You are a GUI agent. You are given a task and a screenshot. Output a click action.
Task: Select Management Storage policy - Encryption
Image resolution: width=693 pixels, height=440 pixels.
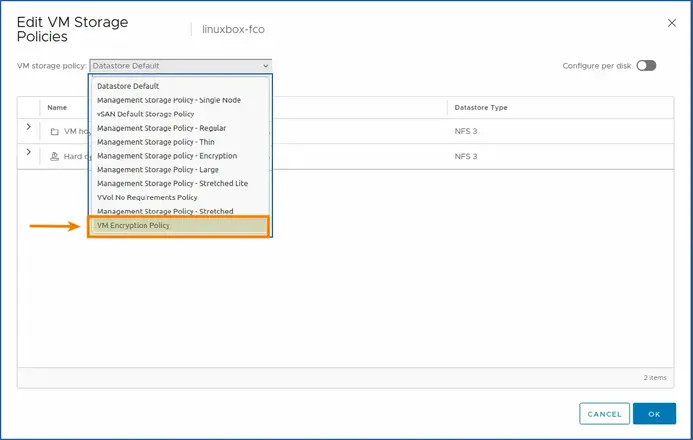167,156
